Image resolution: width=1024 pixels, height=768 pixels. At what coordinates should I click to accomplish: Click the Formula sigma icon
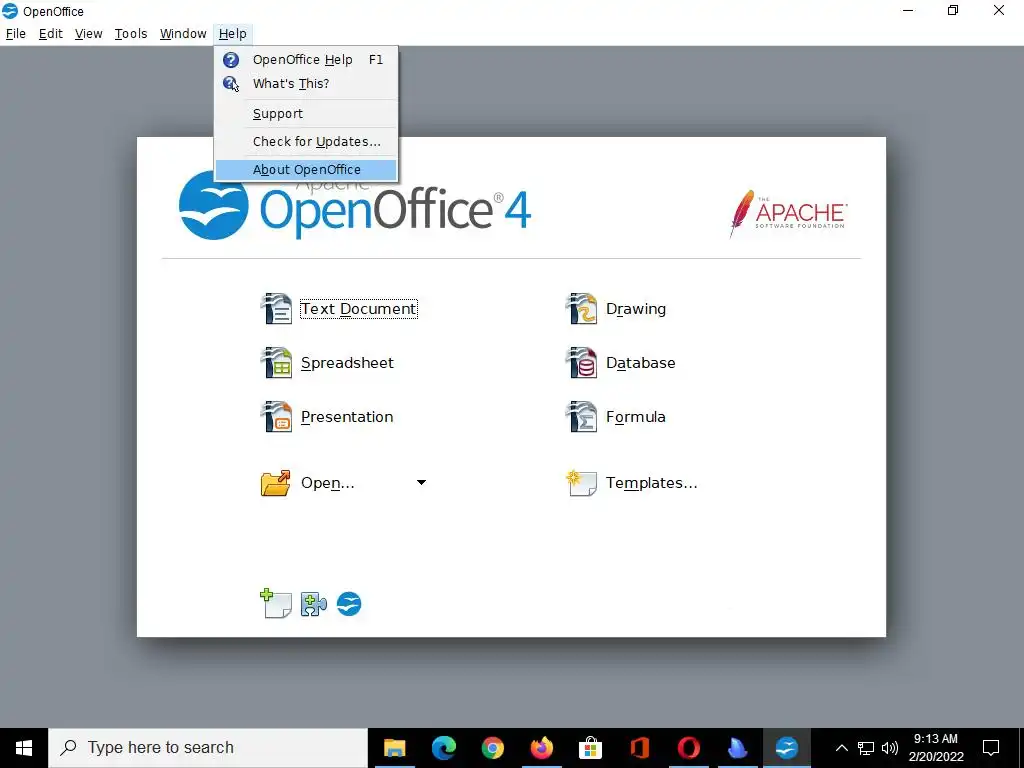pyautogui.click(x=581, y=417)
